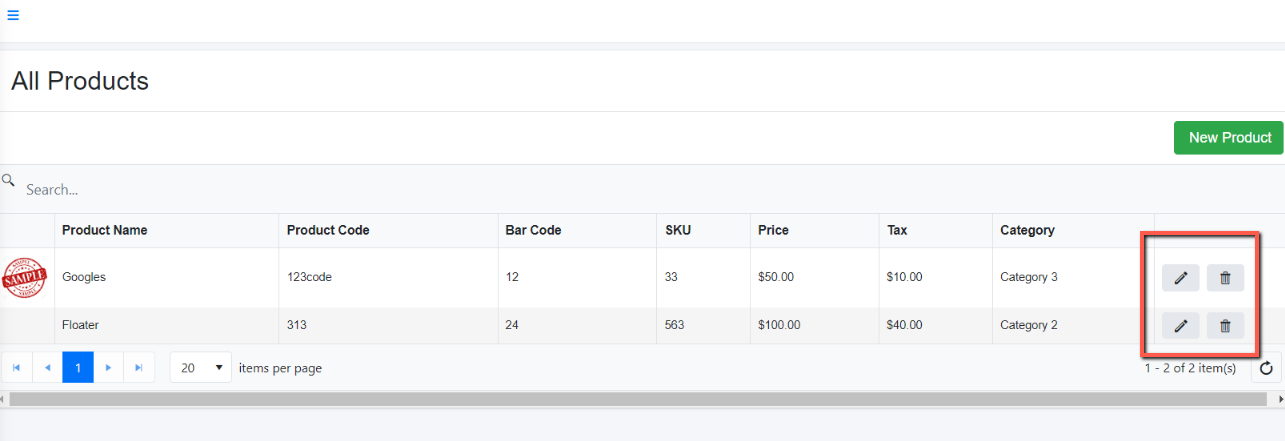This screenshot has height=441, width=1285.
Task: Click the horizontal scrollbar track
Action: tap(643, 399)
